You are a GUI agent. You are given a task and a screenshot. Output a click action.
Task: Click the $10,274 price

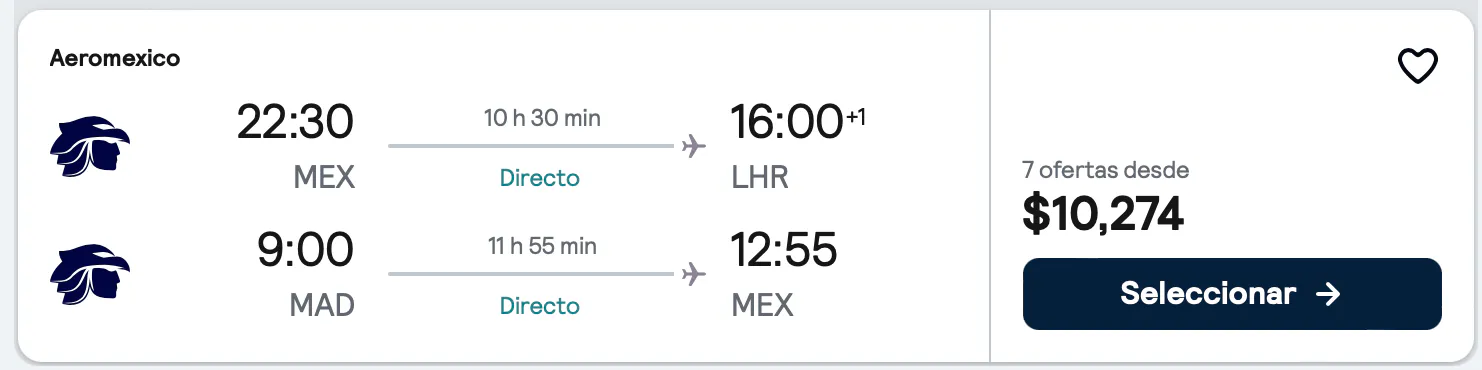click(x=1103, y=213)
